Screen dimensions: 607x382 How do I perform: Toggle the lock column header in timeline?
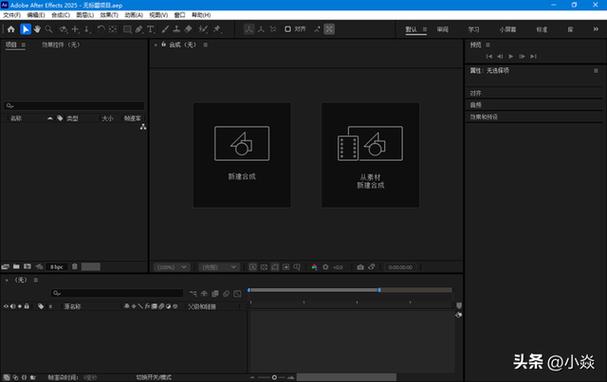[x=27, y=306]
